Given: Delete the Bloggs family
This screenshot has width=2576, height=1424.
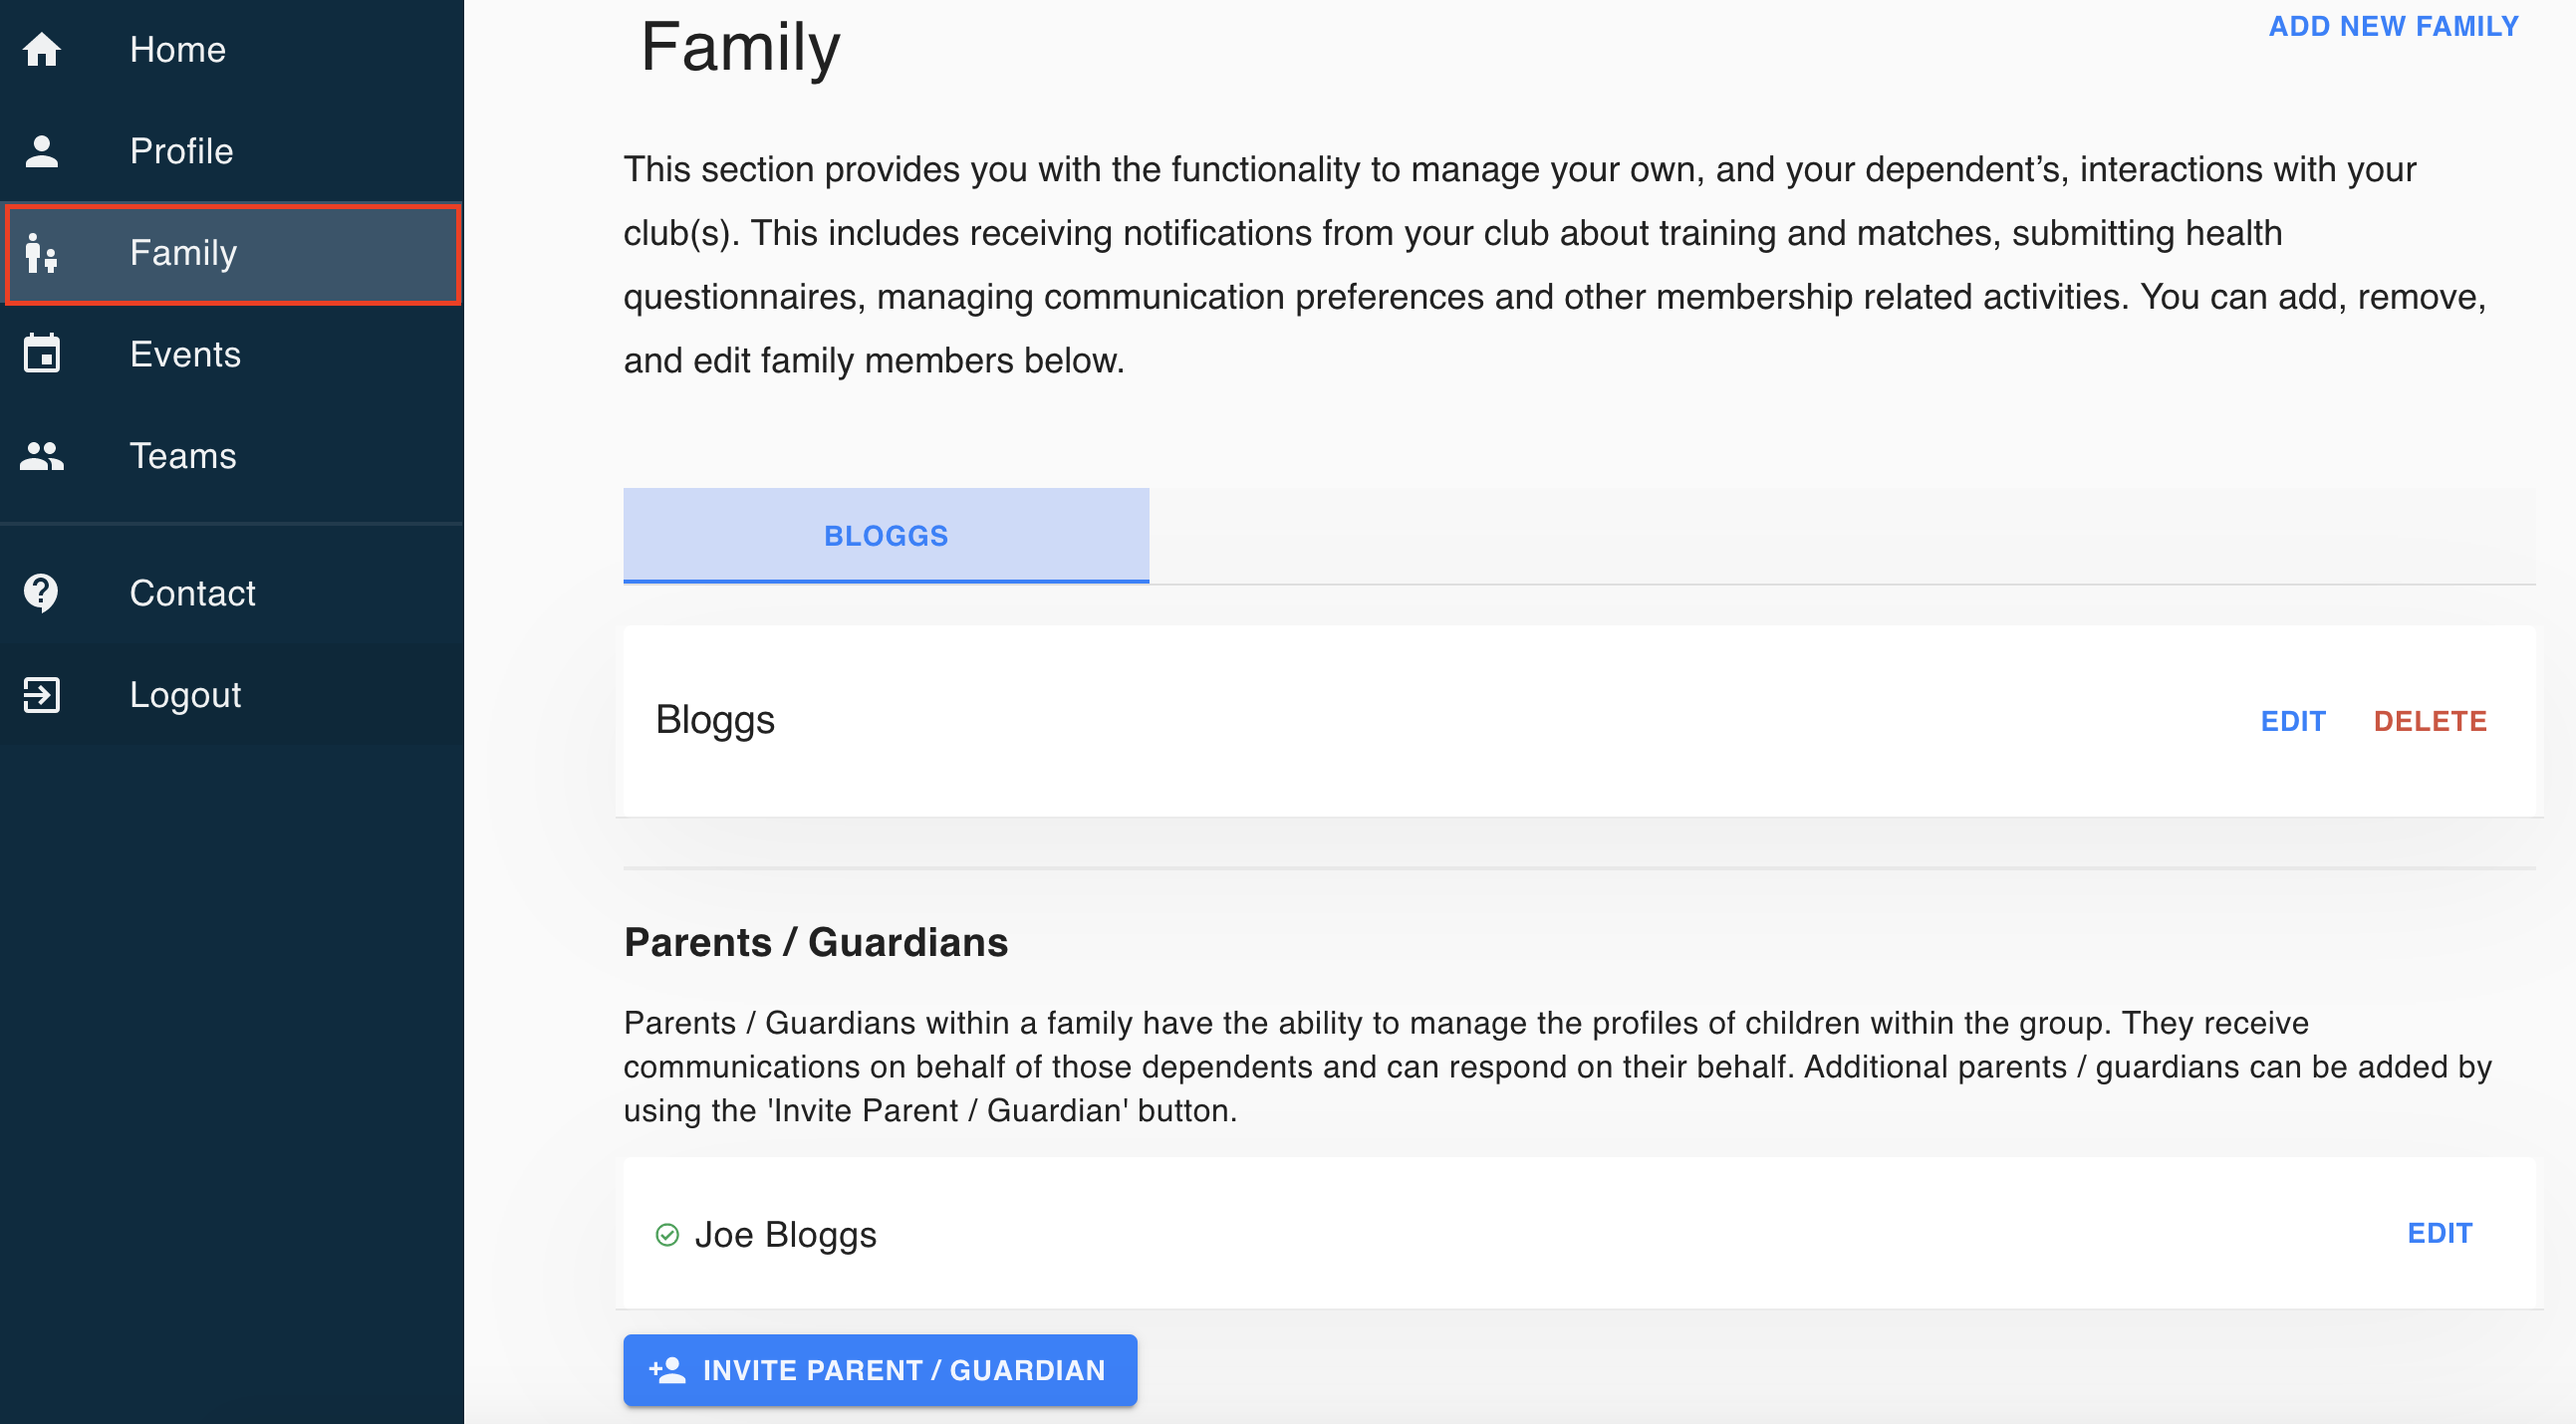Looking at the screenshot, I should point(2430,721).
